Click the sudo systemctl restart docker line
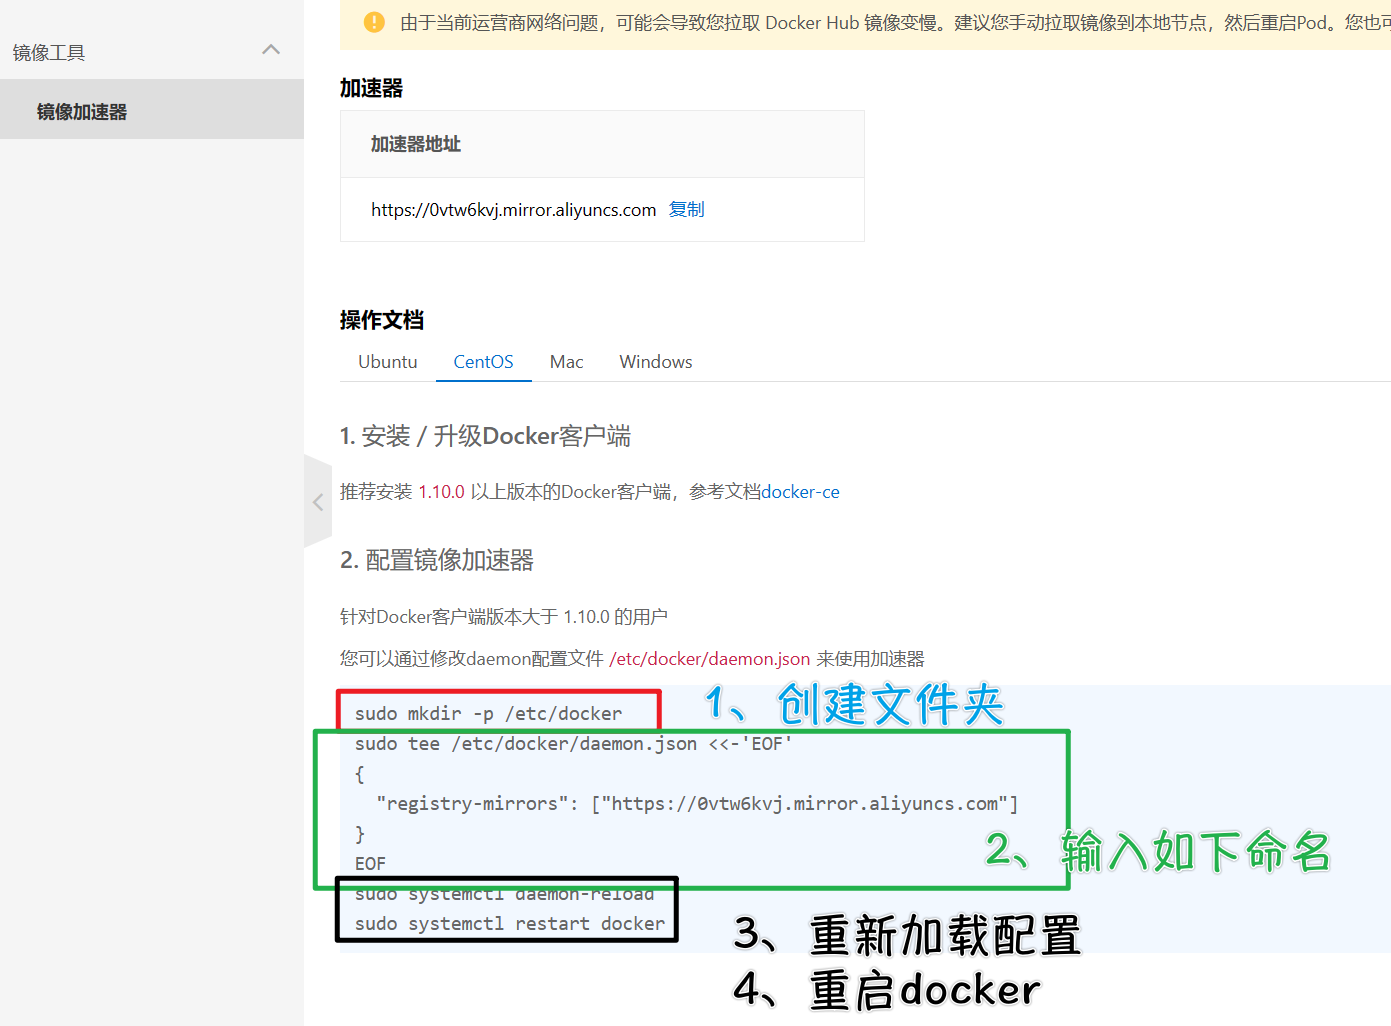Viewport: 1391px width, 1026px height. [x=509, y=924]
